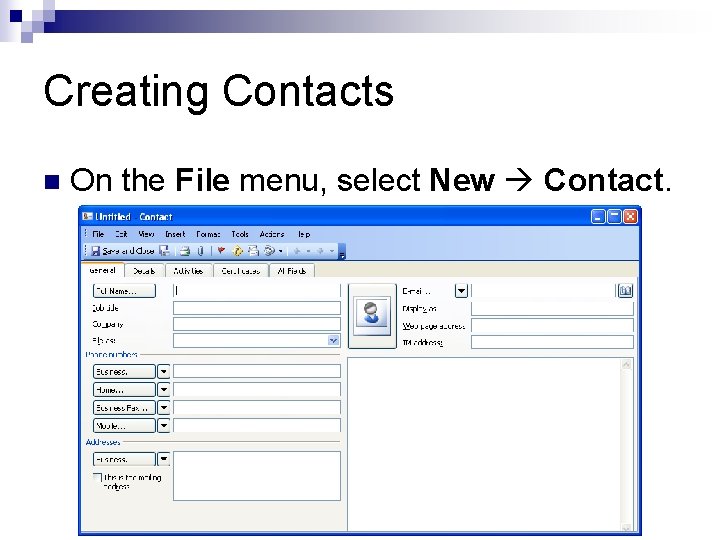Click the large notes text area
Screen dimensions: 720x540
485,444
